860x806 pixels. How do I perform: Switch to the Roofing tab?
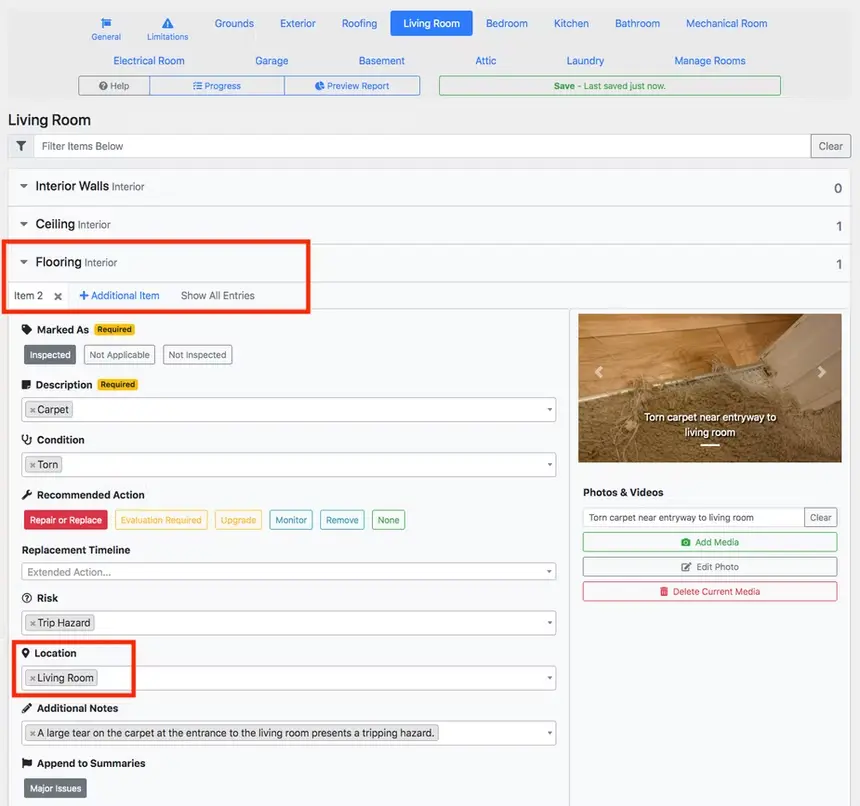[359, 24]
